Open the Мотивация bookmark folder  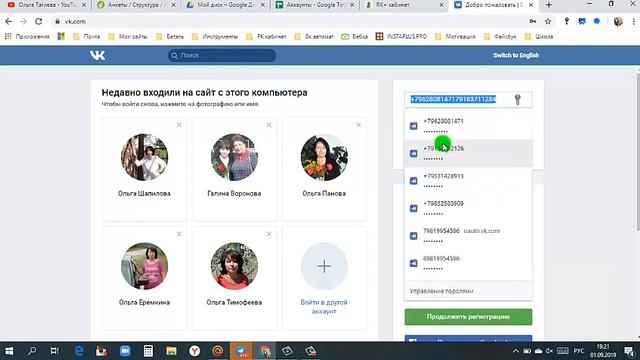point(455,36)
